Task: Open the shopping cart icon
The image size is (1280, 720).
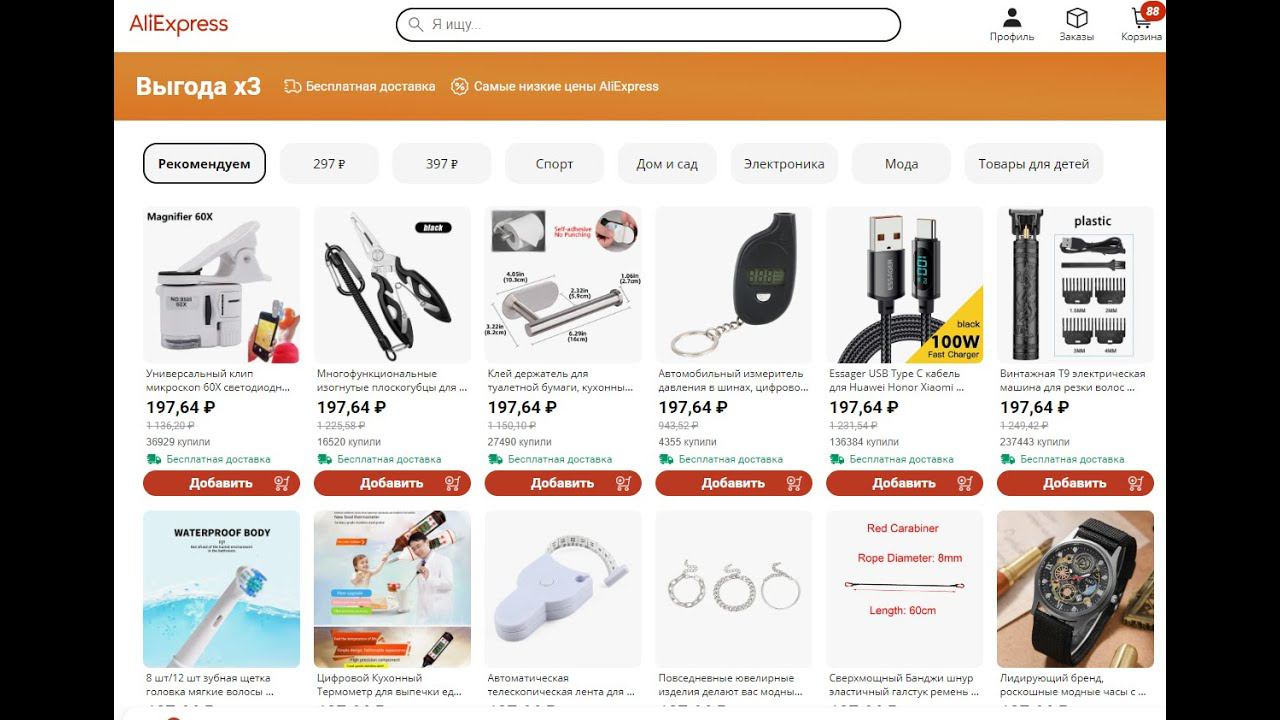Action: (x=1141, y=18)
